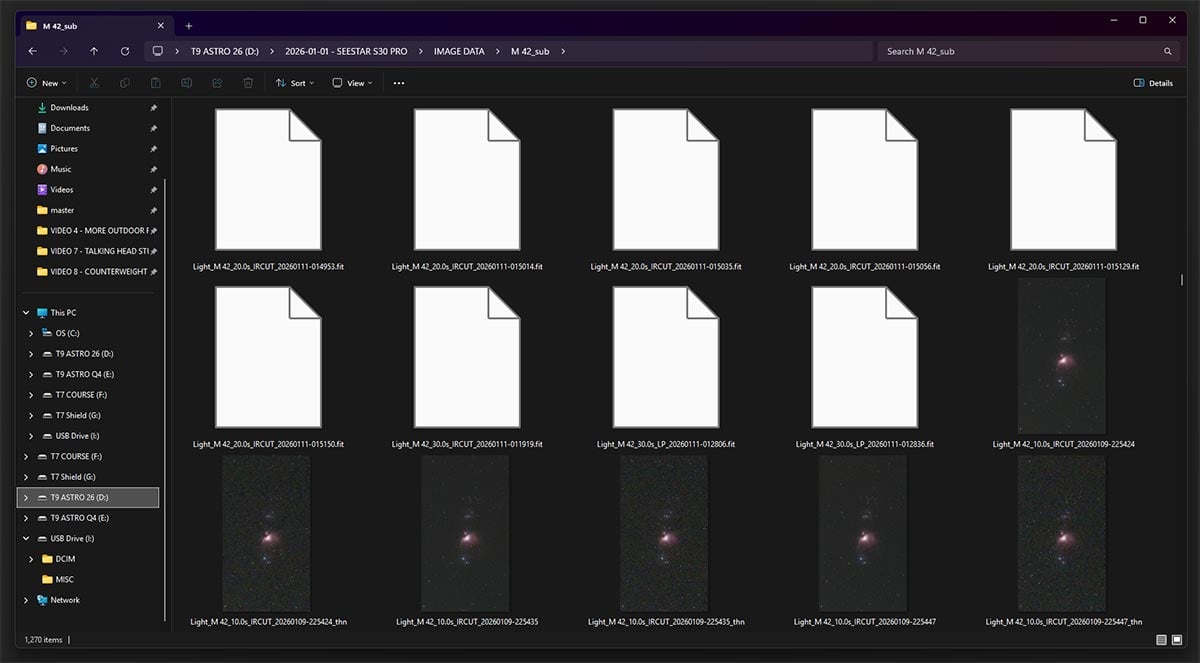Navigate up one level with the up arrow
Screen dimensions: 1200x663
coord(94,51)
